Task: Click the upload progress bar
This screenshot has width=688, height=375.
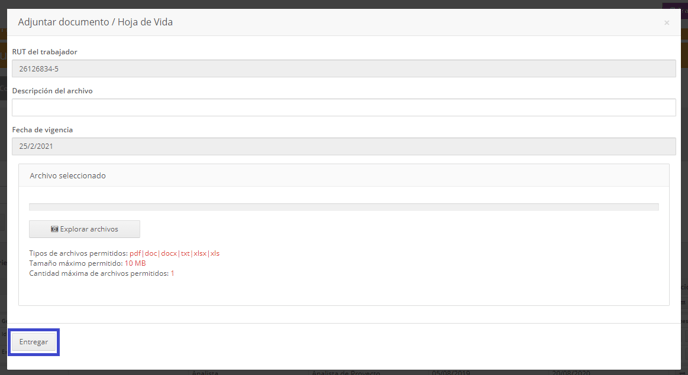Action: (x=344, y=207)
